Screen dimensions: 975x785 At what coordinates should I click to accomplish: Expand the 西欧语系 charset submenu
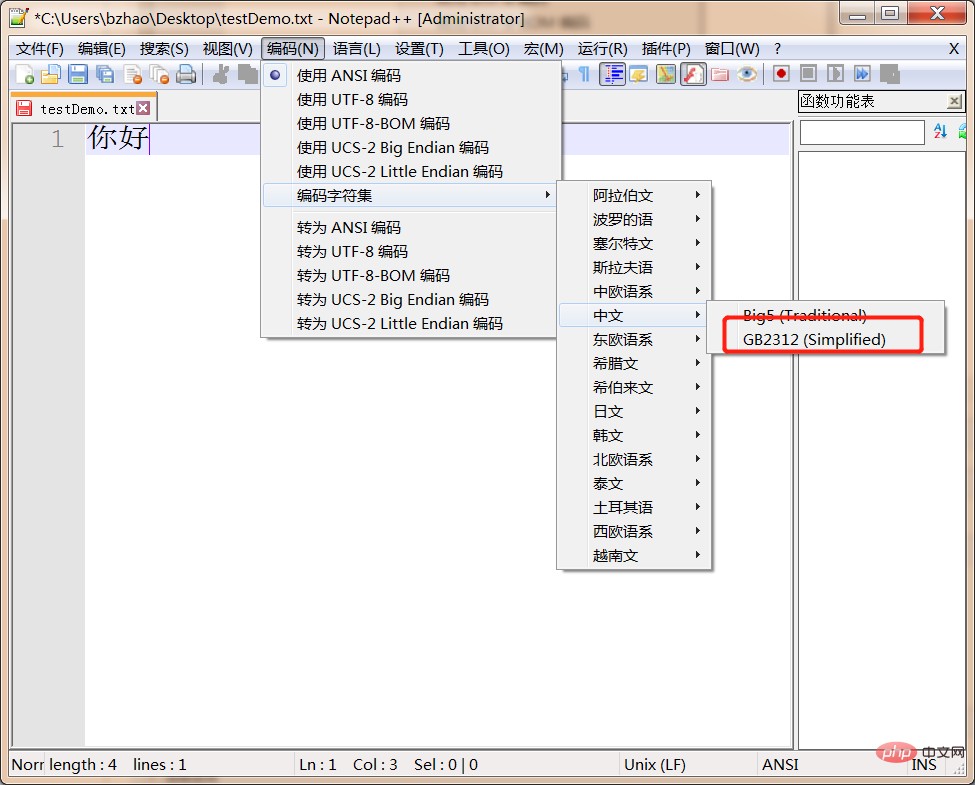coord(634,531)
